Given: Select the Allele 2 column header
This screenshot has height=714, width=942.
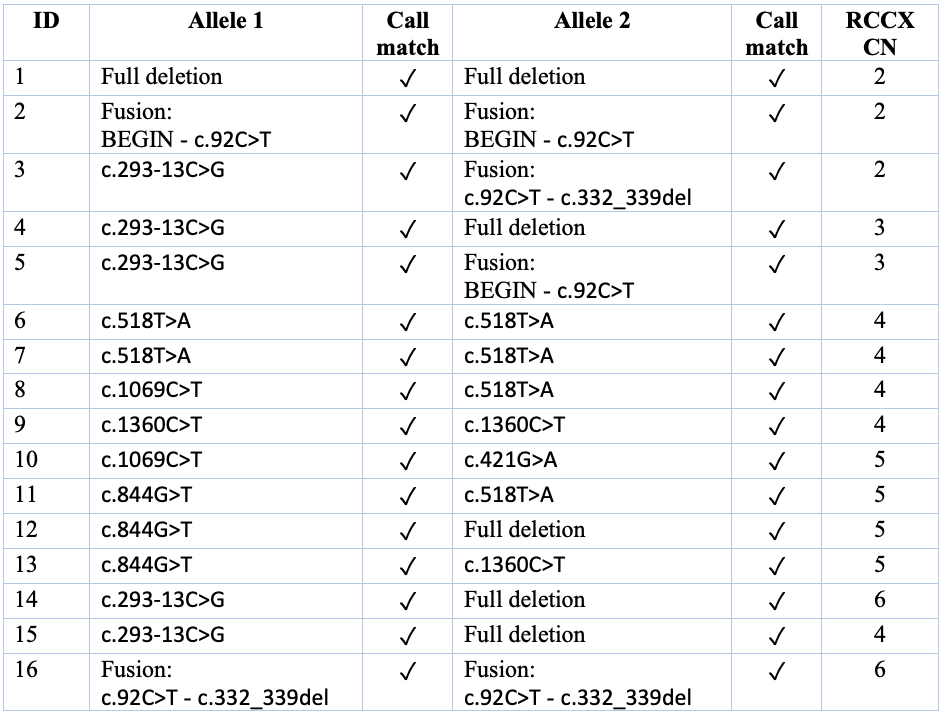Looking at the screenshot, I should pyautogui.click(x=592, y=21).
